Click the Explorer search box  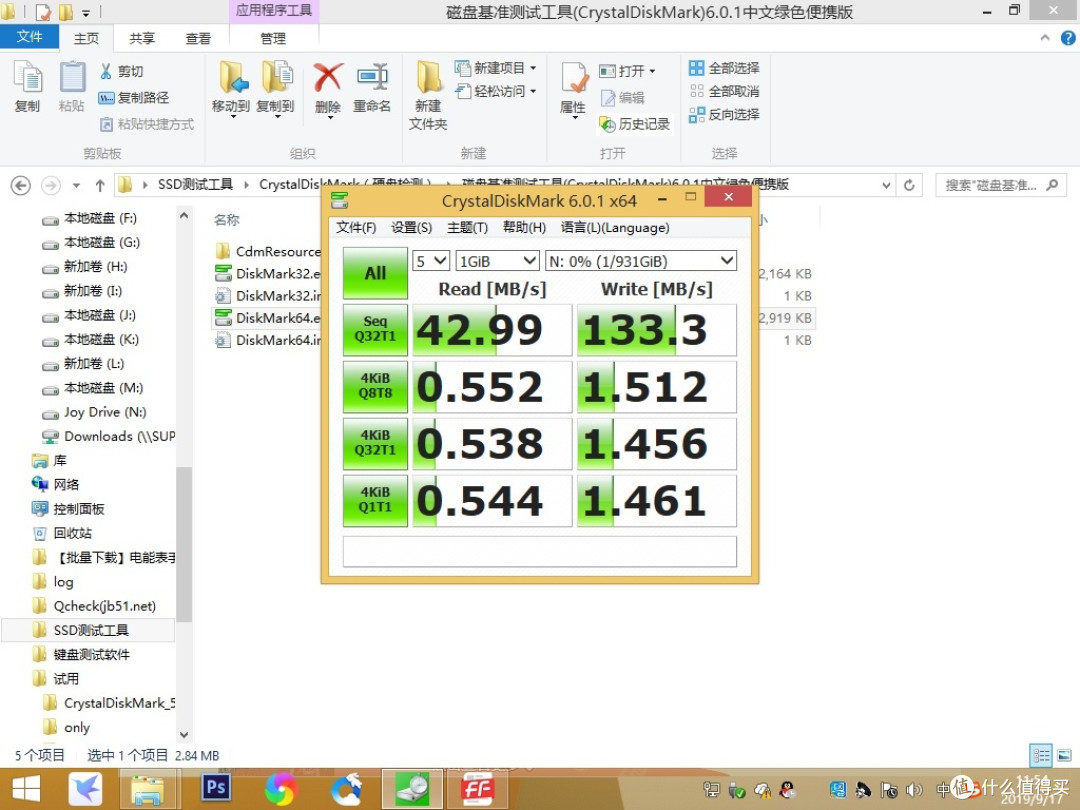coord(1000,185)
